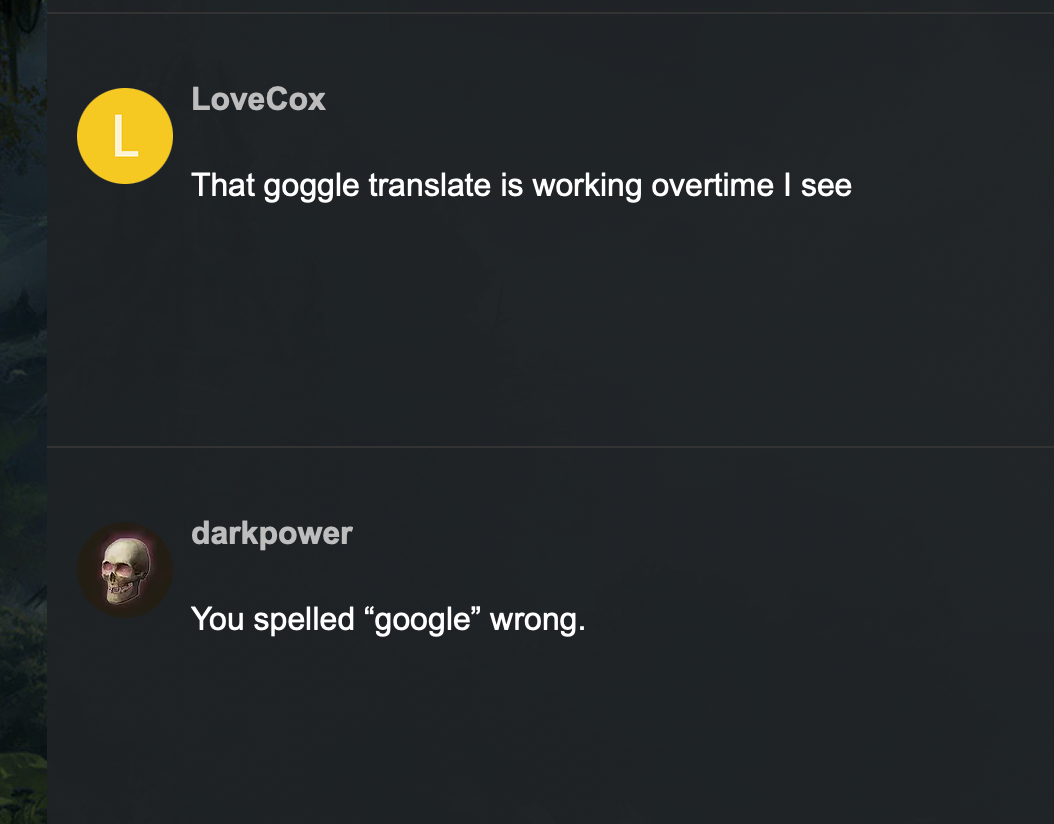Screen dimensions: 1054x824
Task: Click darkpower's skull avatar
Action: pos(125,570)
